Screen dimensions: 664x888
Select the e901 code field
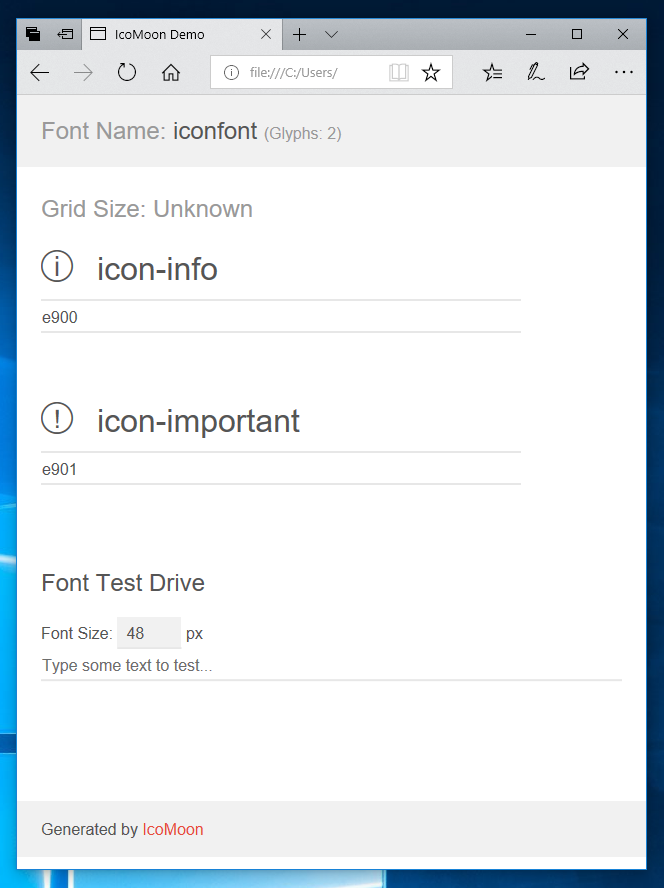coord(281,469)
